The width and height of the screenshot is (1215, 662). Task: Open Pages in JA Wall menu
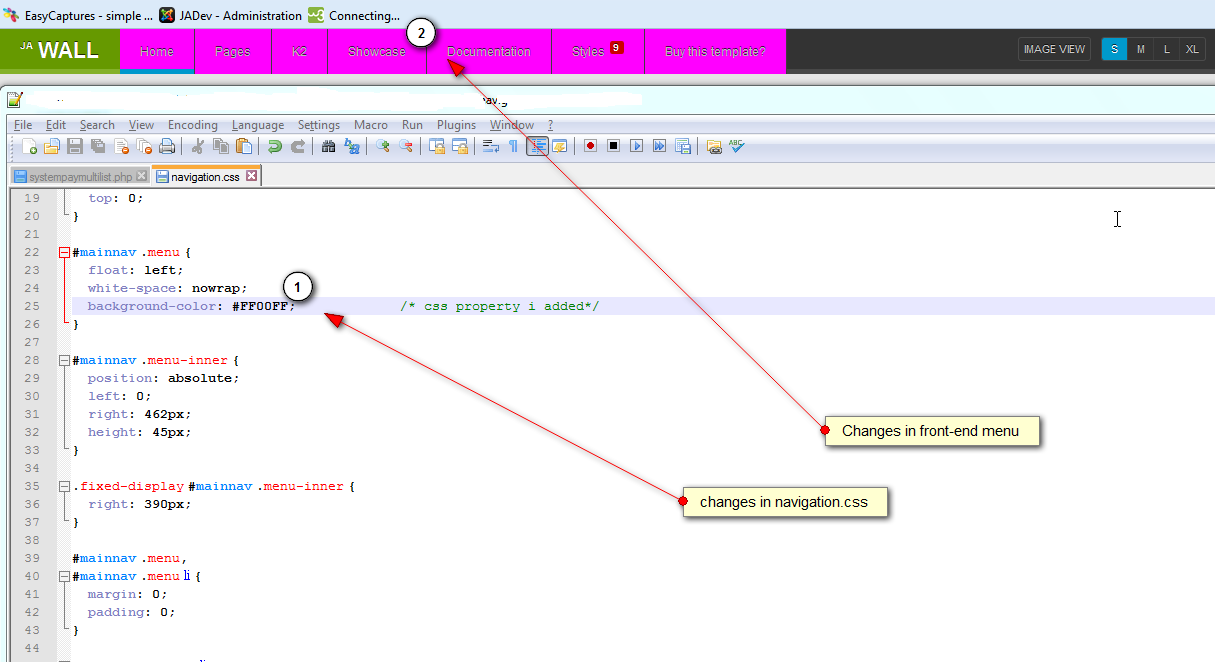point(232,51)
